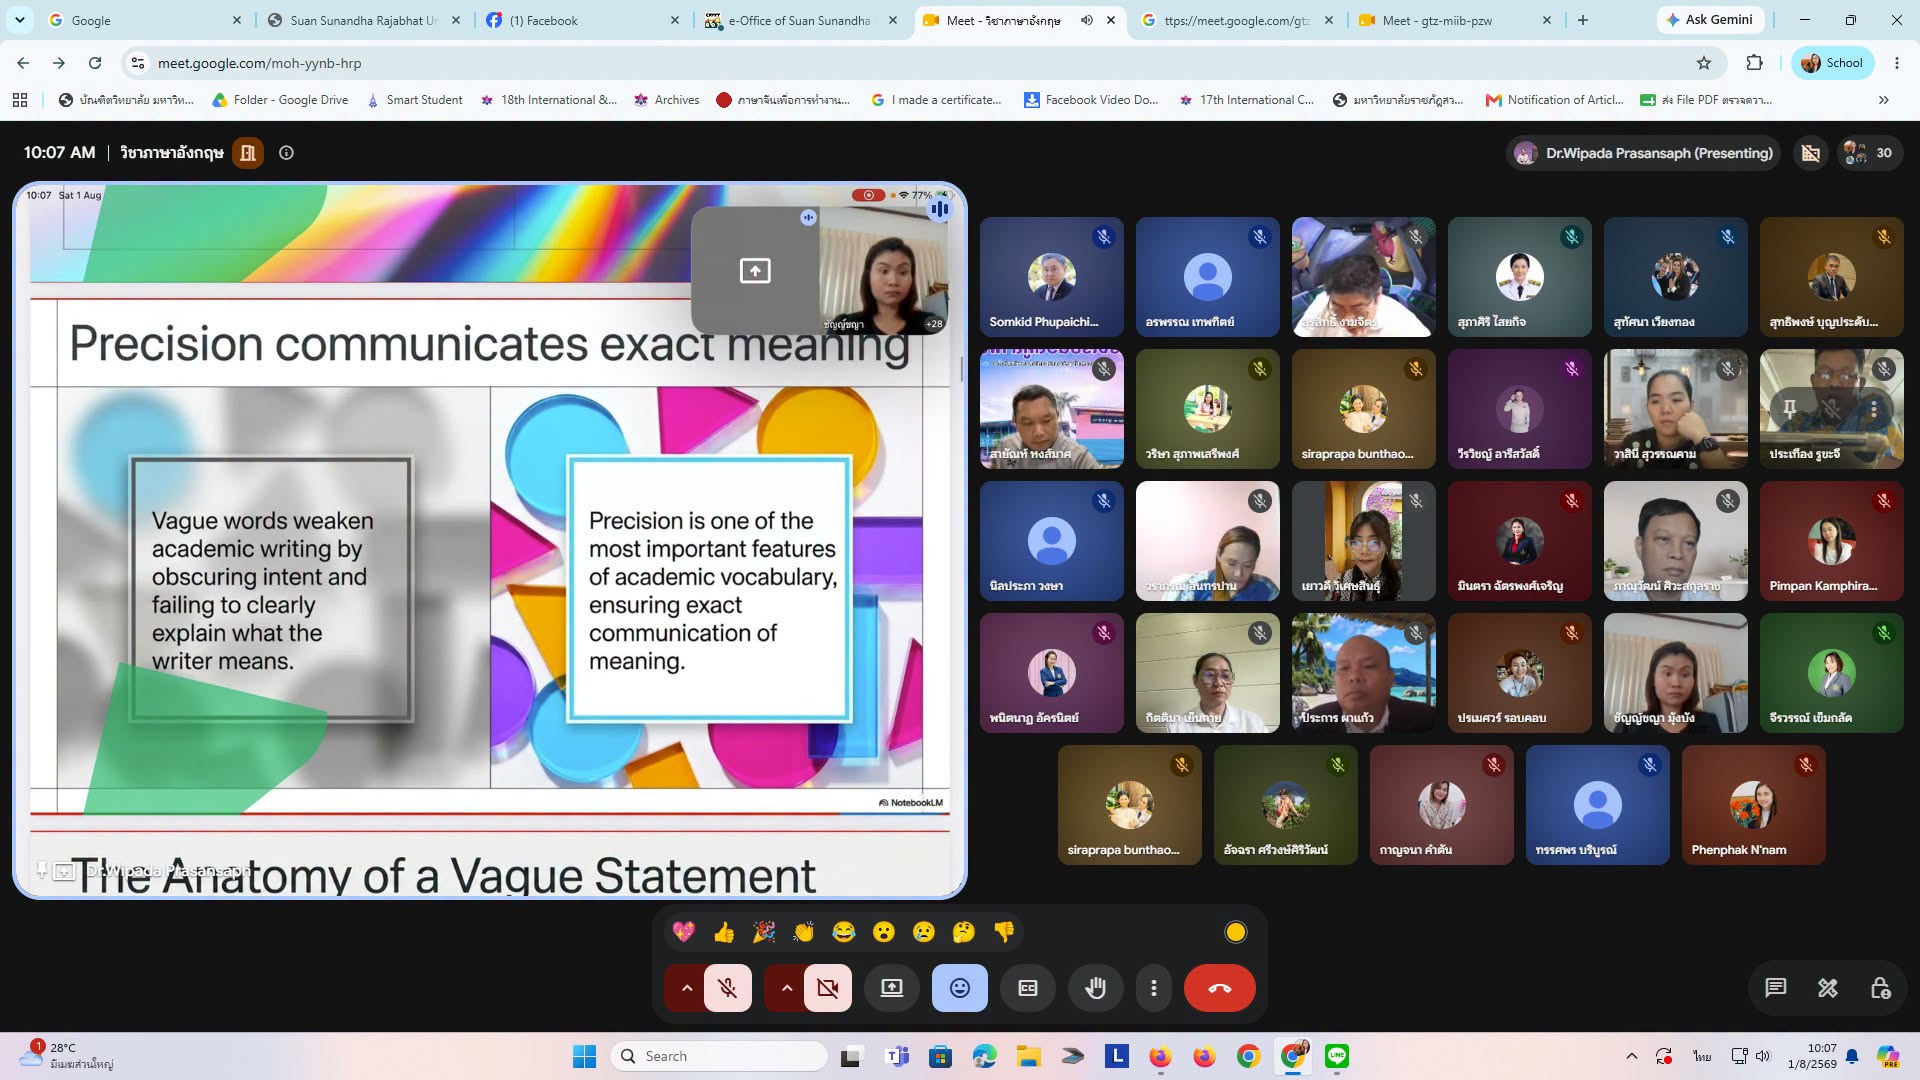Expand video settings arrow beside camera

(x=787, y=988)
